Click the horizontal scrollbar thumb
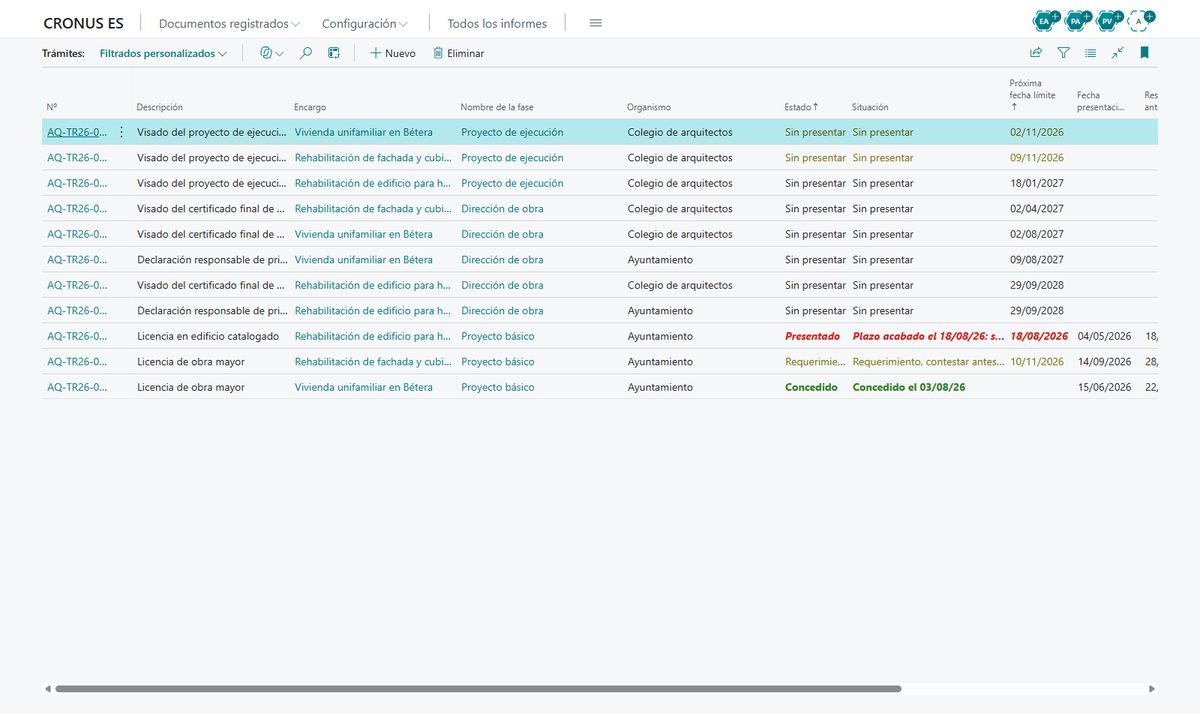 coord(478,689)
